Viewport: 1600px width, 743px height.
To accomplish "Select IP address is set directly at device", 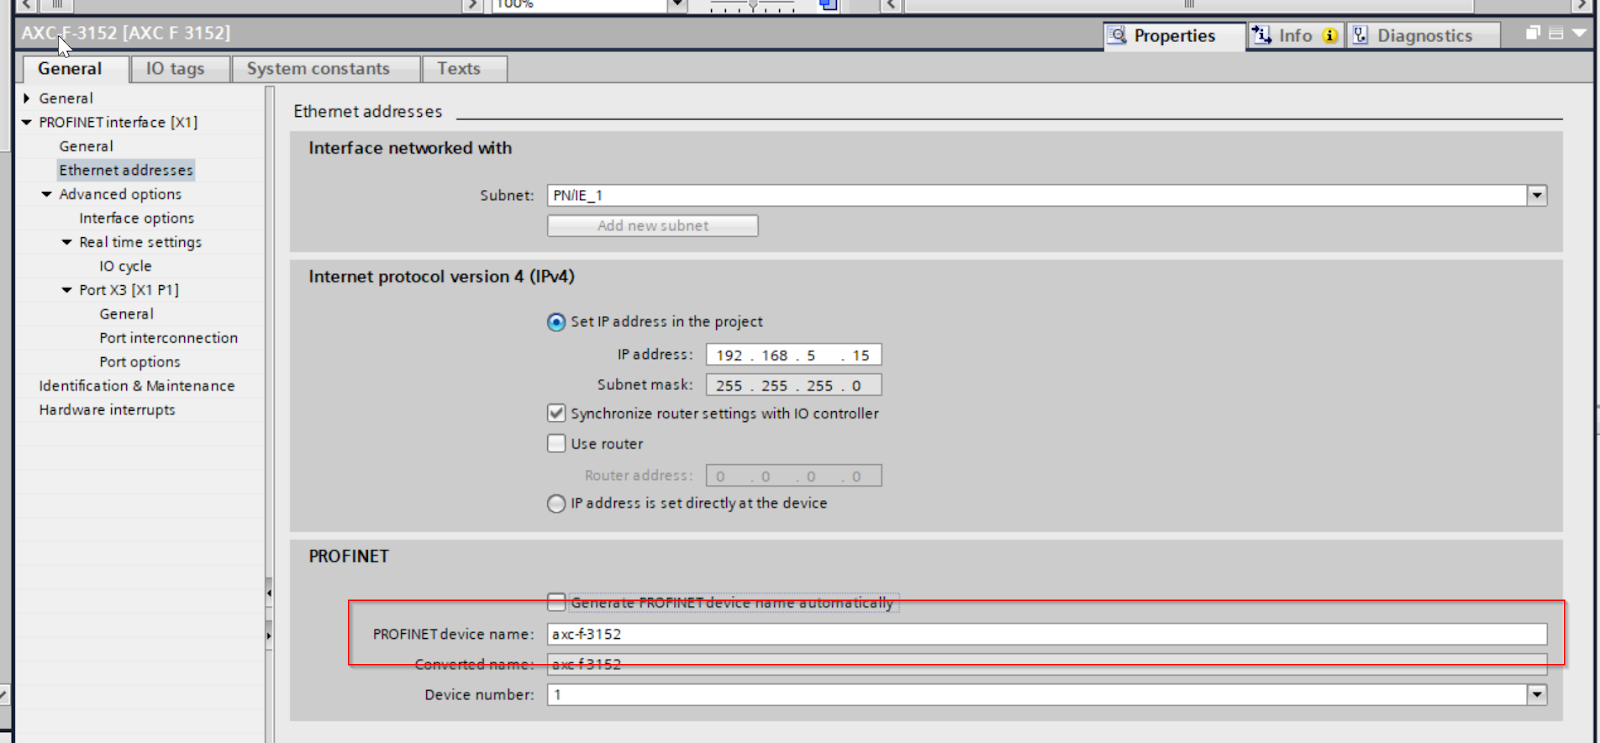I will (x=556, y=504).
